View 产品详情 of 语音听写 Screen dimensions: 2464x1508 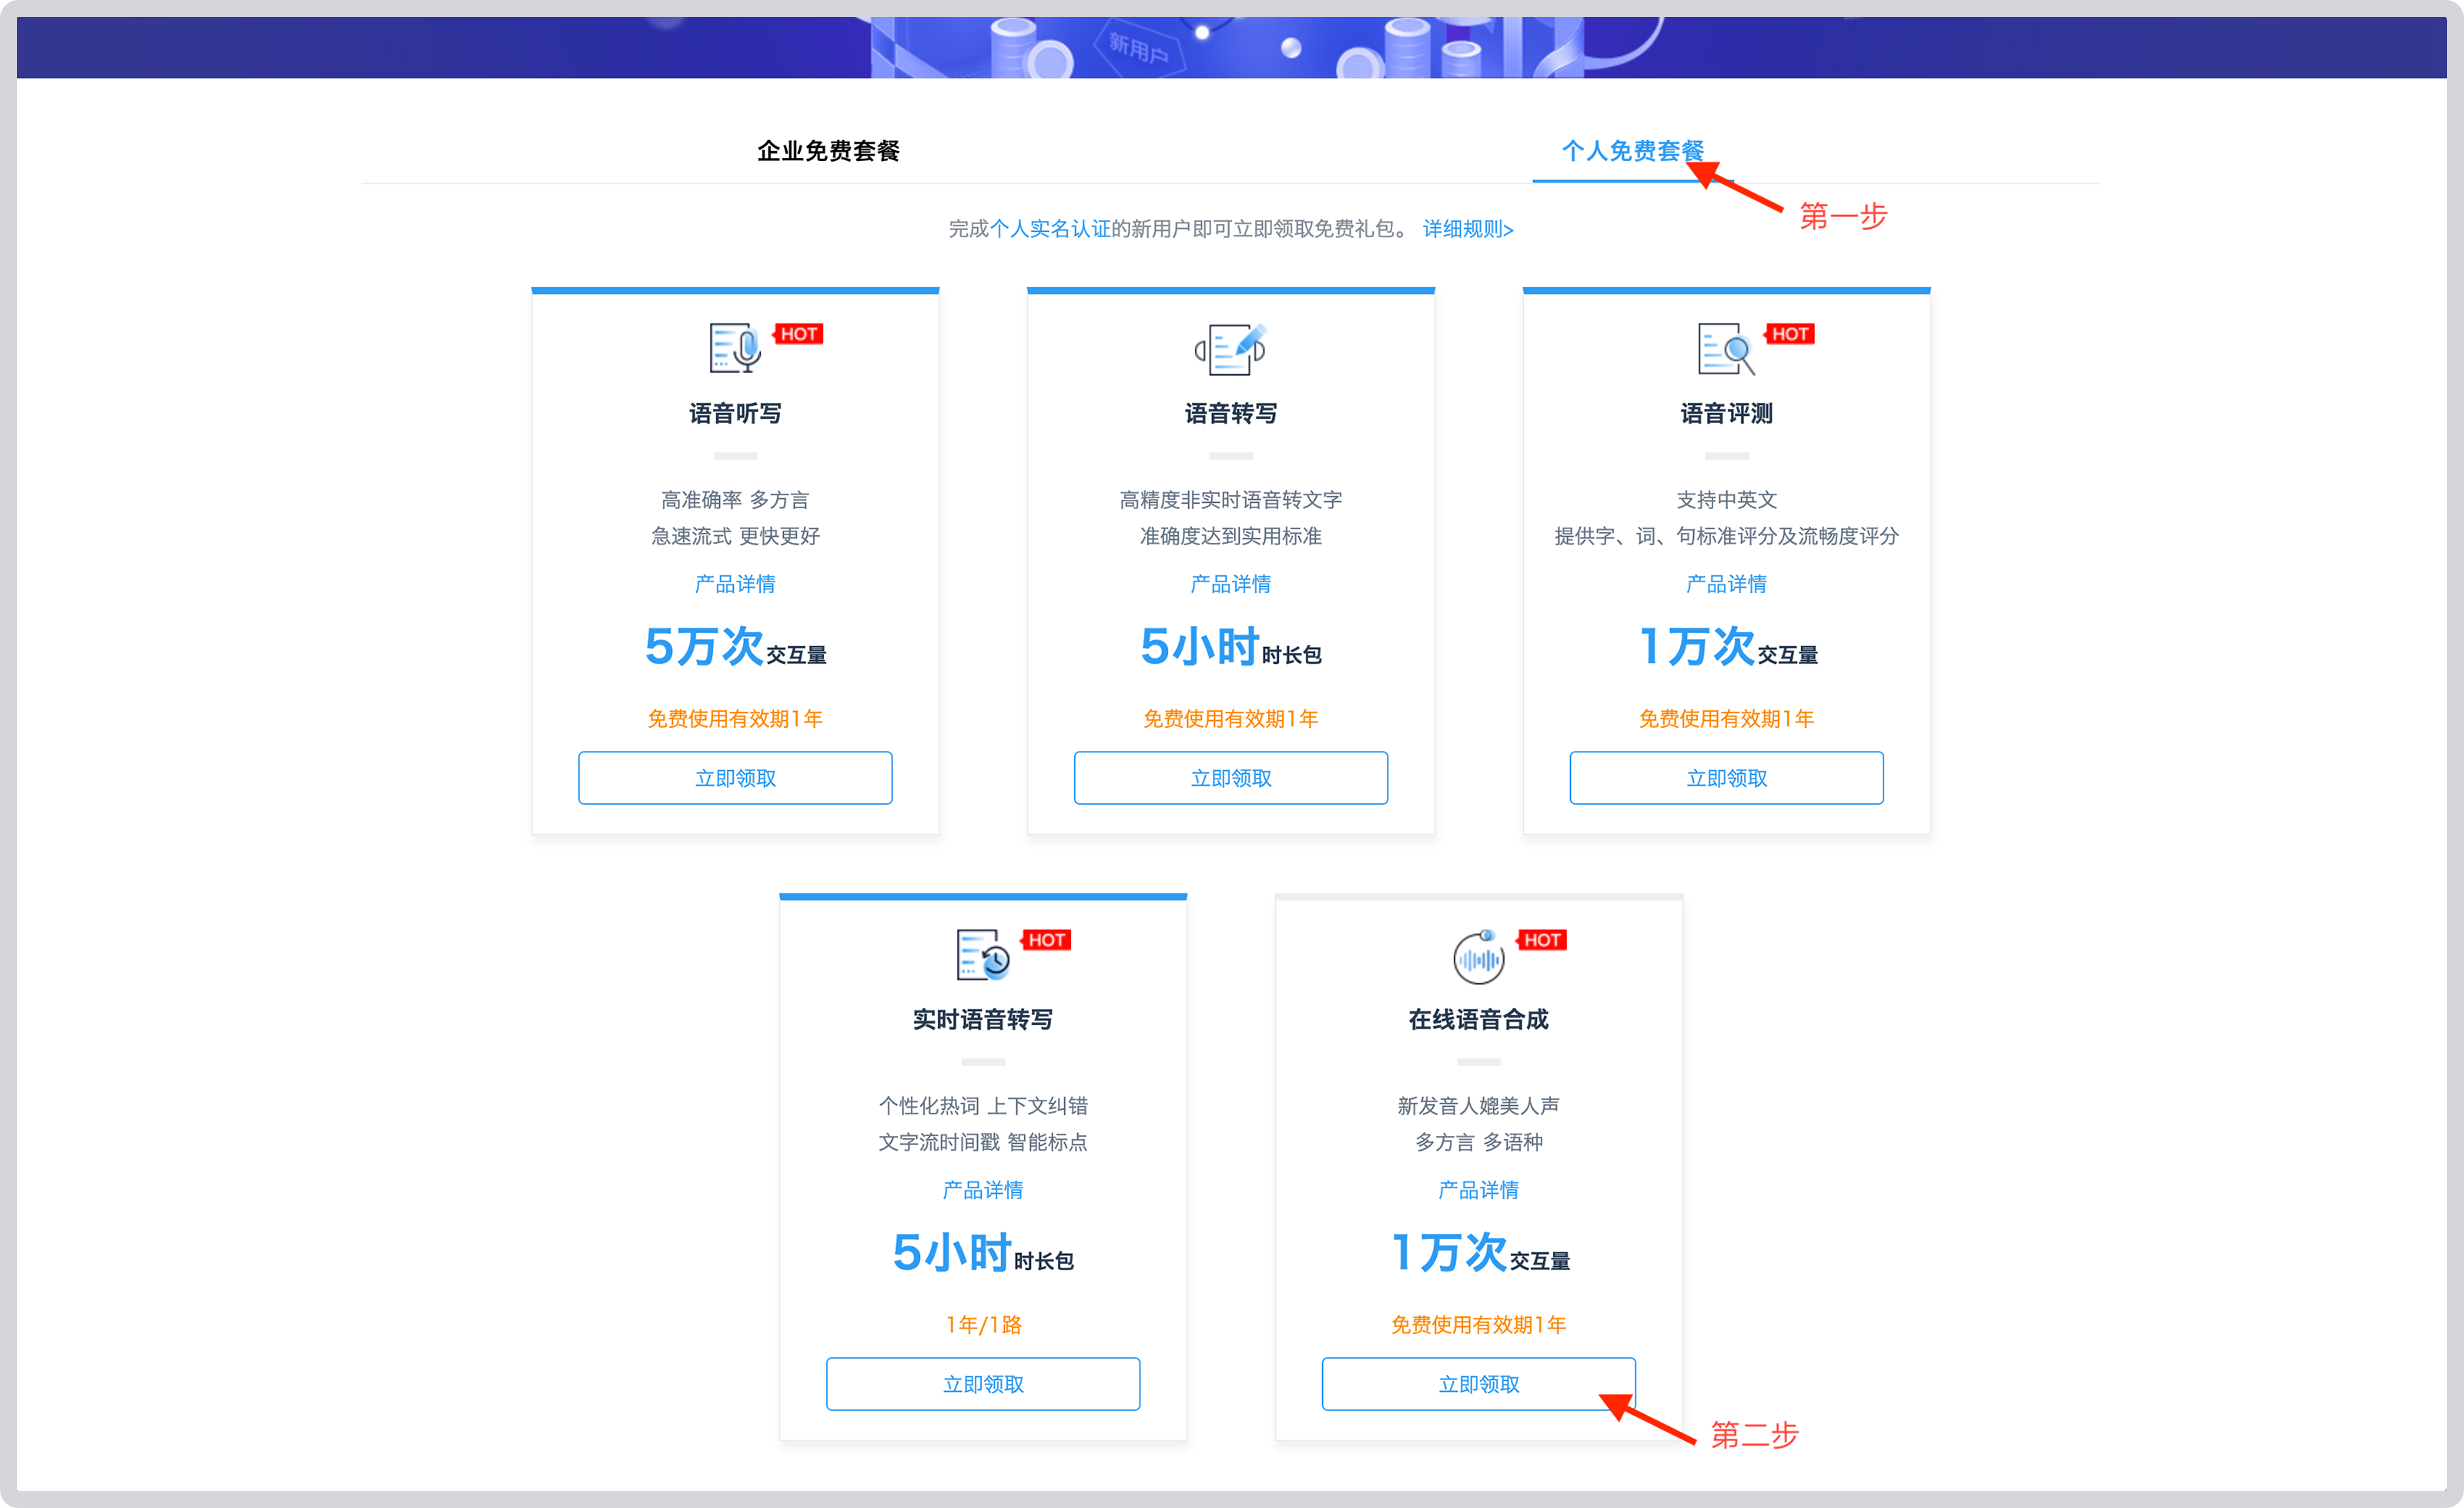click(x=735, y=583)
